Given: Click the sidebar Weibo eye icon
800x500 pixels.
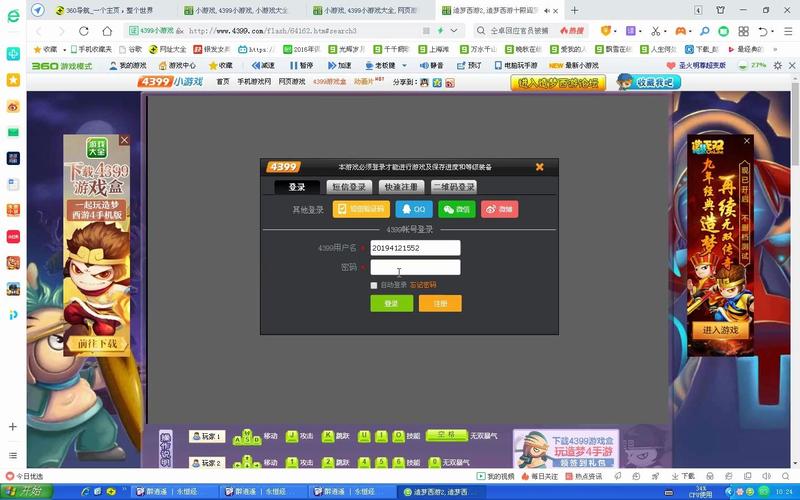Looking at the screenshot, I should (13, 106).
